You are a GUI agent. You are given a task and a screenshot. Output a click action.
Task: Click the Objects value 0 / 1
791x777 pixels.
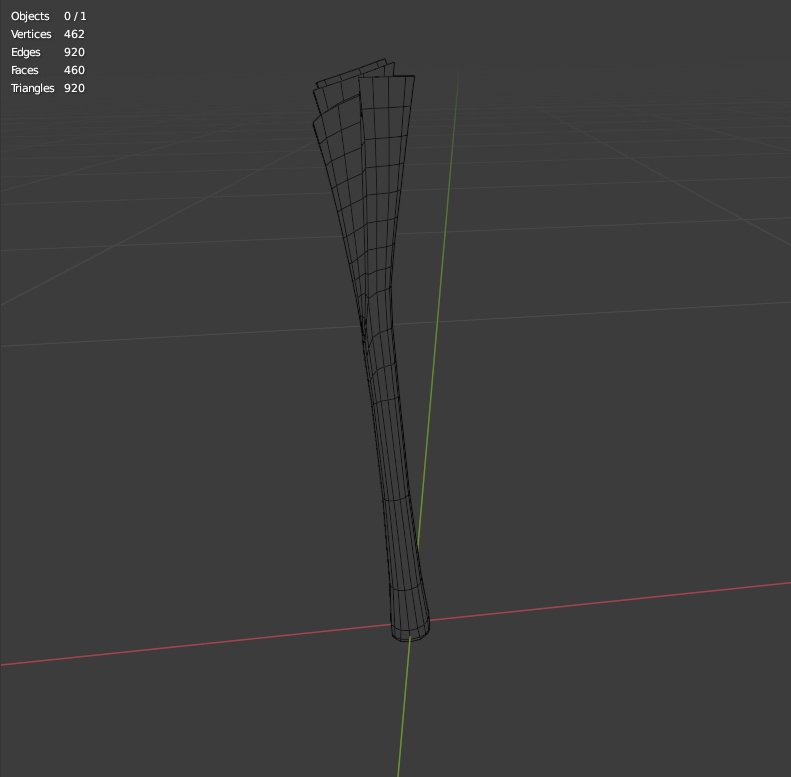tap(75, 16)
